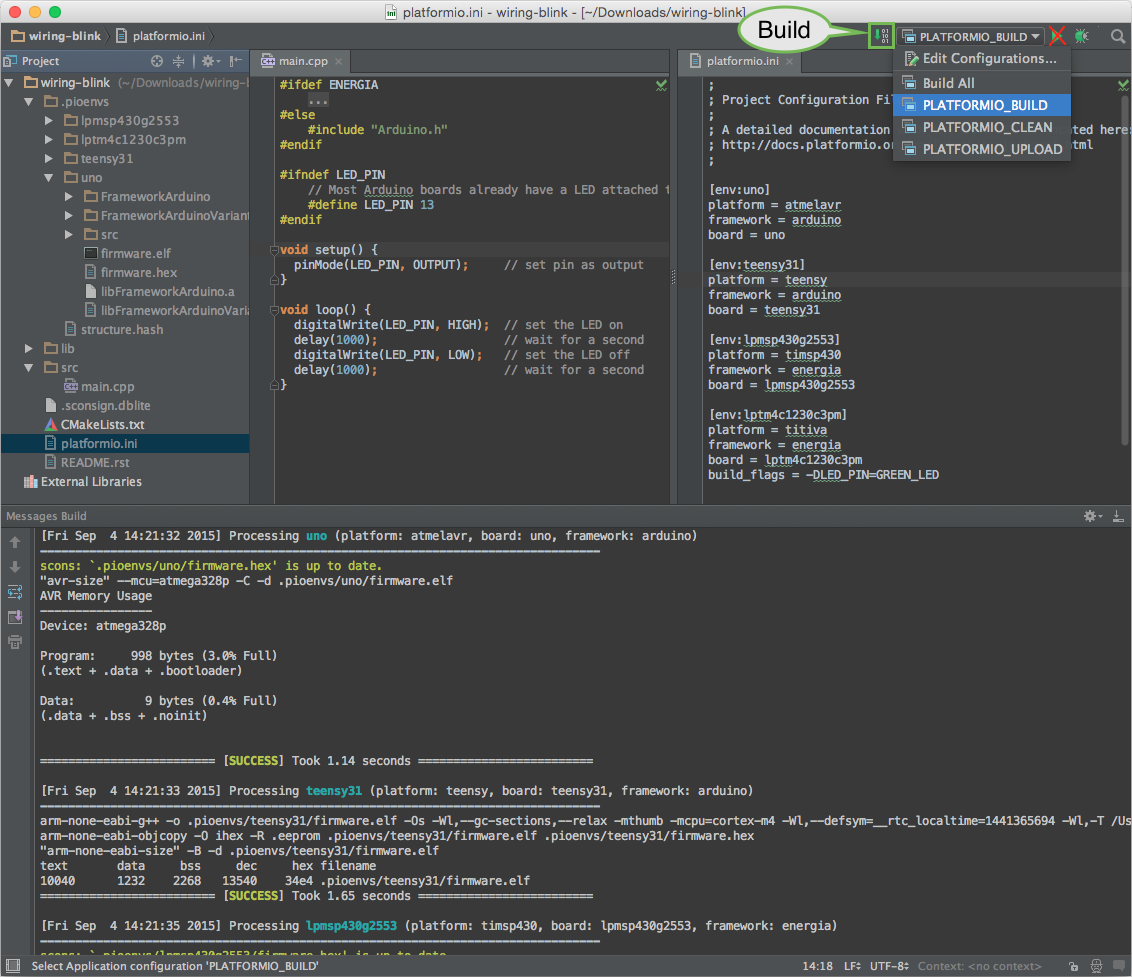Screen dimensions: 1132x977
Task: Collapse the uno folder
Action: pyautogui.click(x=48, y=178)
